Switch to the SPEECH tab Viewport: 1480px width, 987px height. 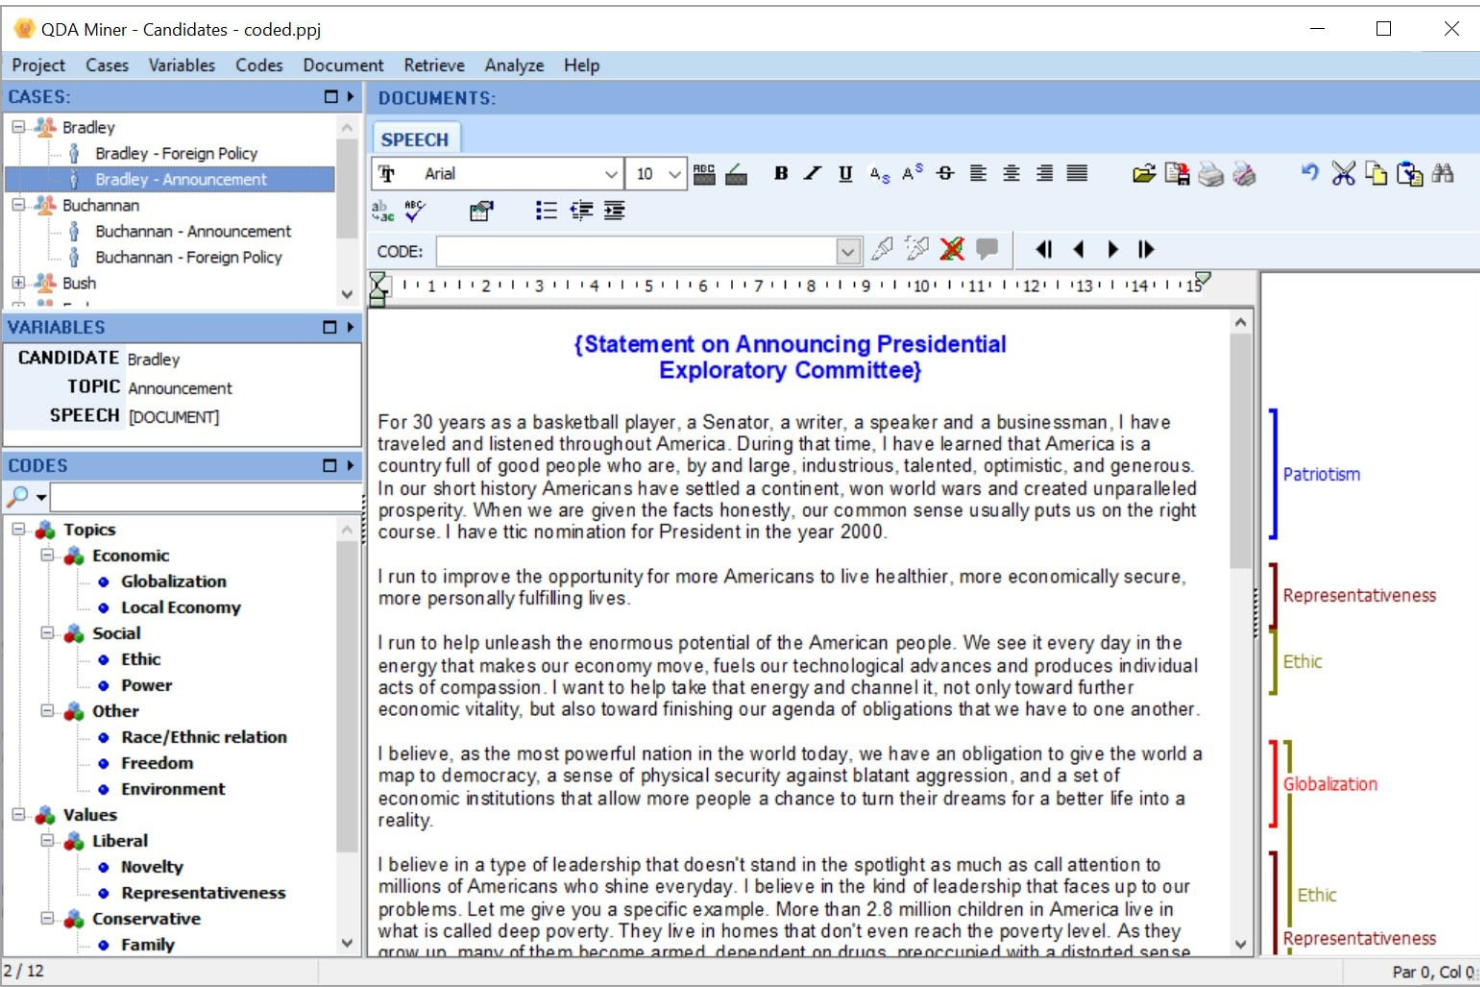415,140
